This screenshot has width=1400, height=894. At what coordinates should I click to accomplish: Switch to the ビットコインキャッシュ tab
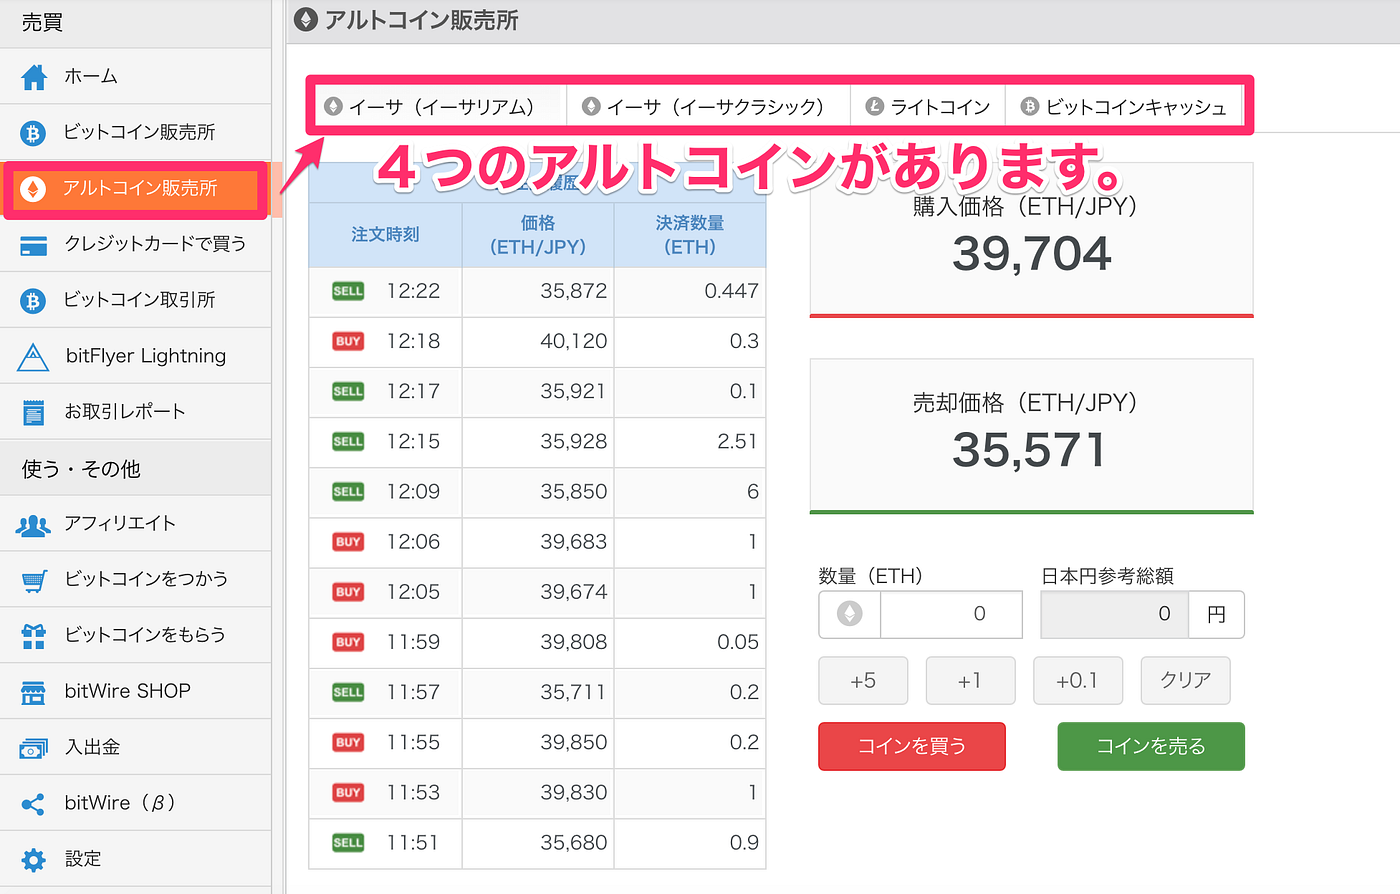1124,106
